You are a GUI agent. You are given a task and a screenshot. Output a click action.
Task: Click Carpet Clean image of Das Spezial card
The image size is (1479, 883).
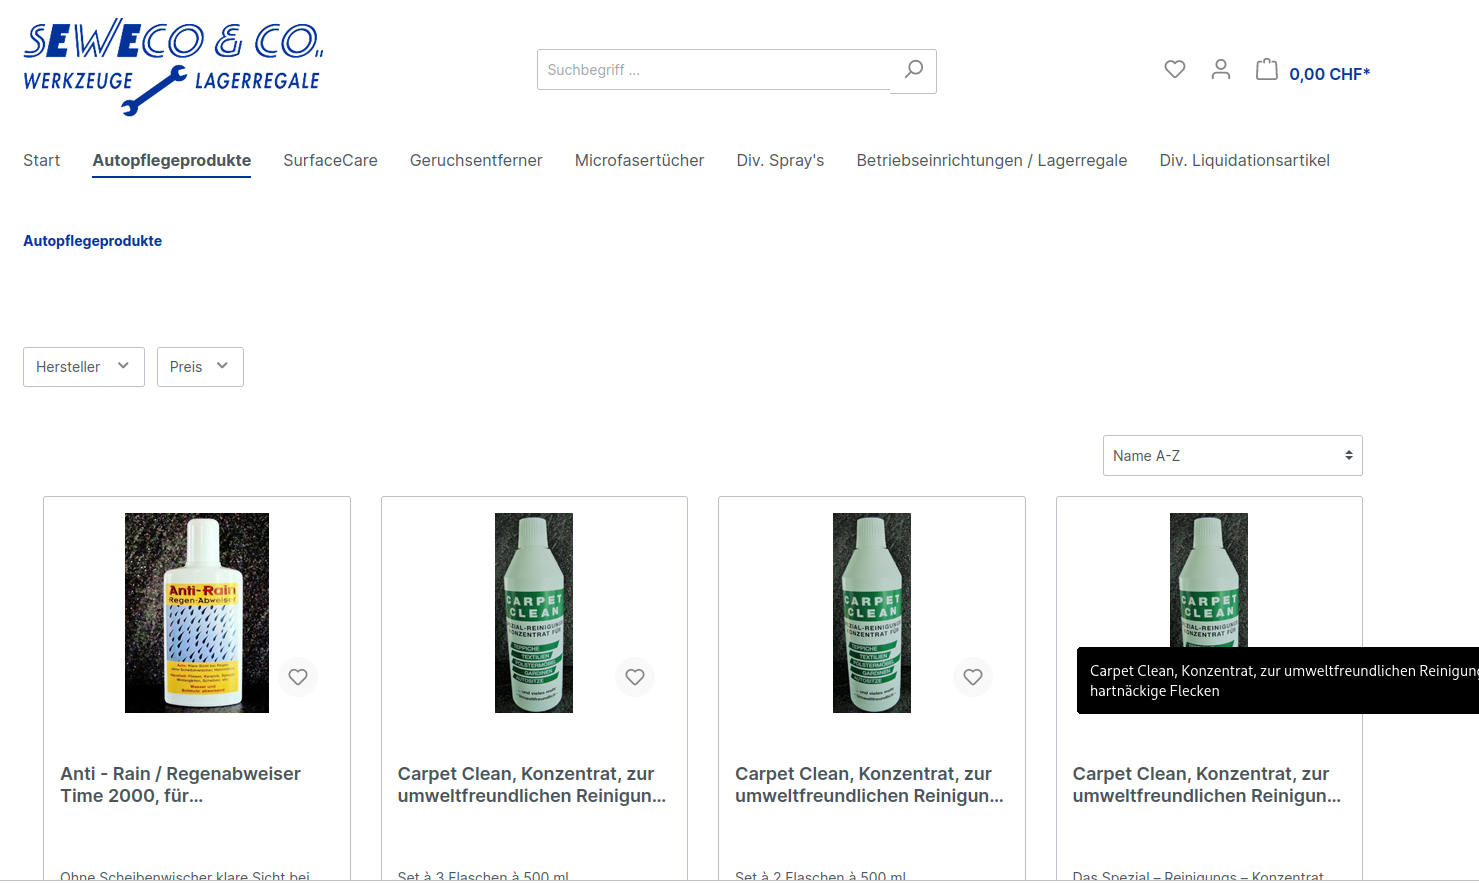click(1209, 580)
